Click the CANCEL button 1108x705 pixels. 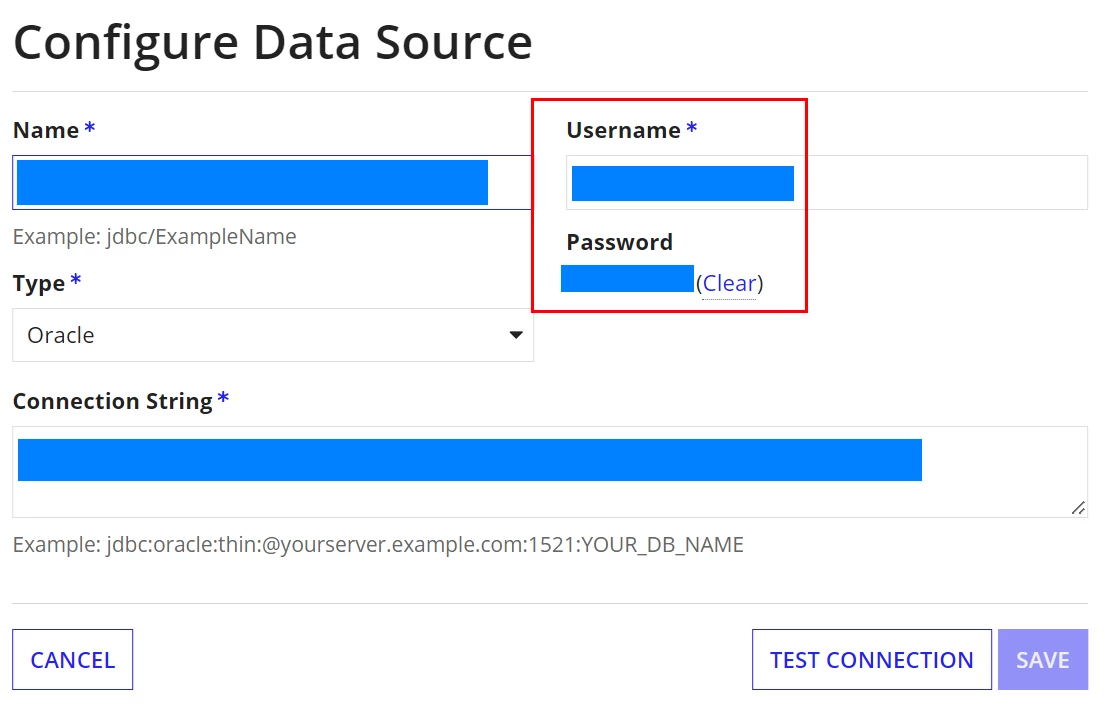(73, 660)
